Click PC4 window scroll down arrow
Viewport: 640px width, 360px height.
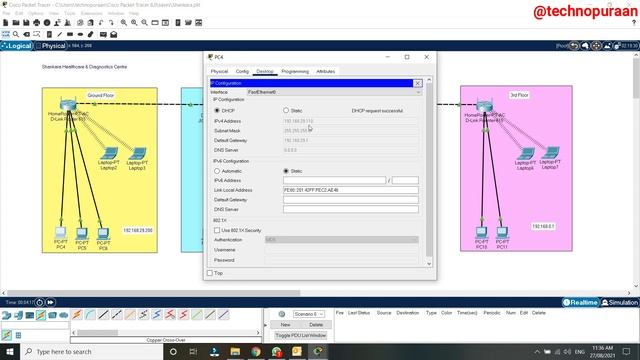click(429, 264)
